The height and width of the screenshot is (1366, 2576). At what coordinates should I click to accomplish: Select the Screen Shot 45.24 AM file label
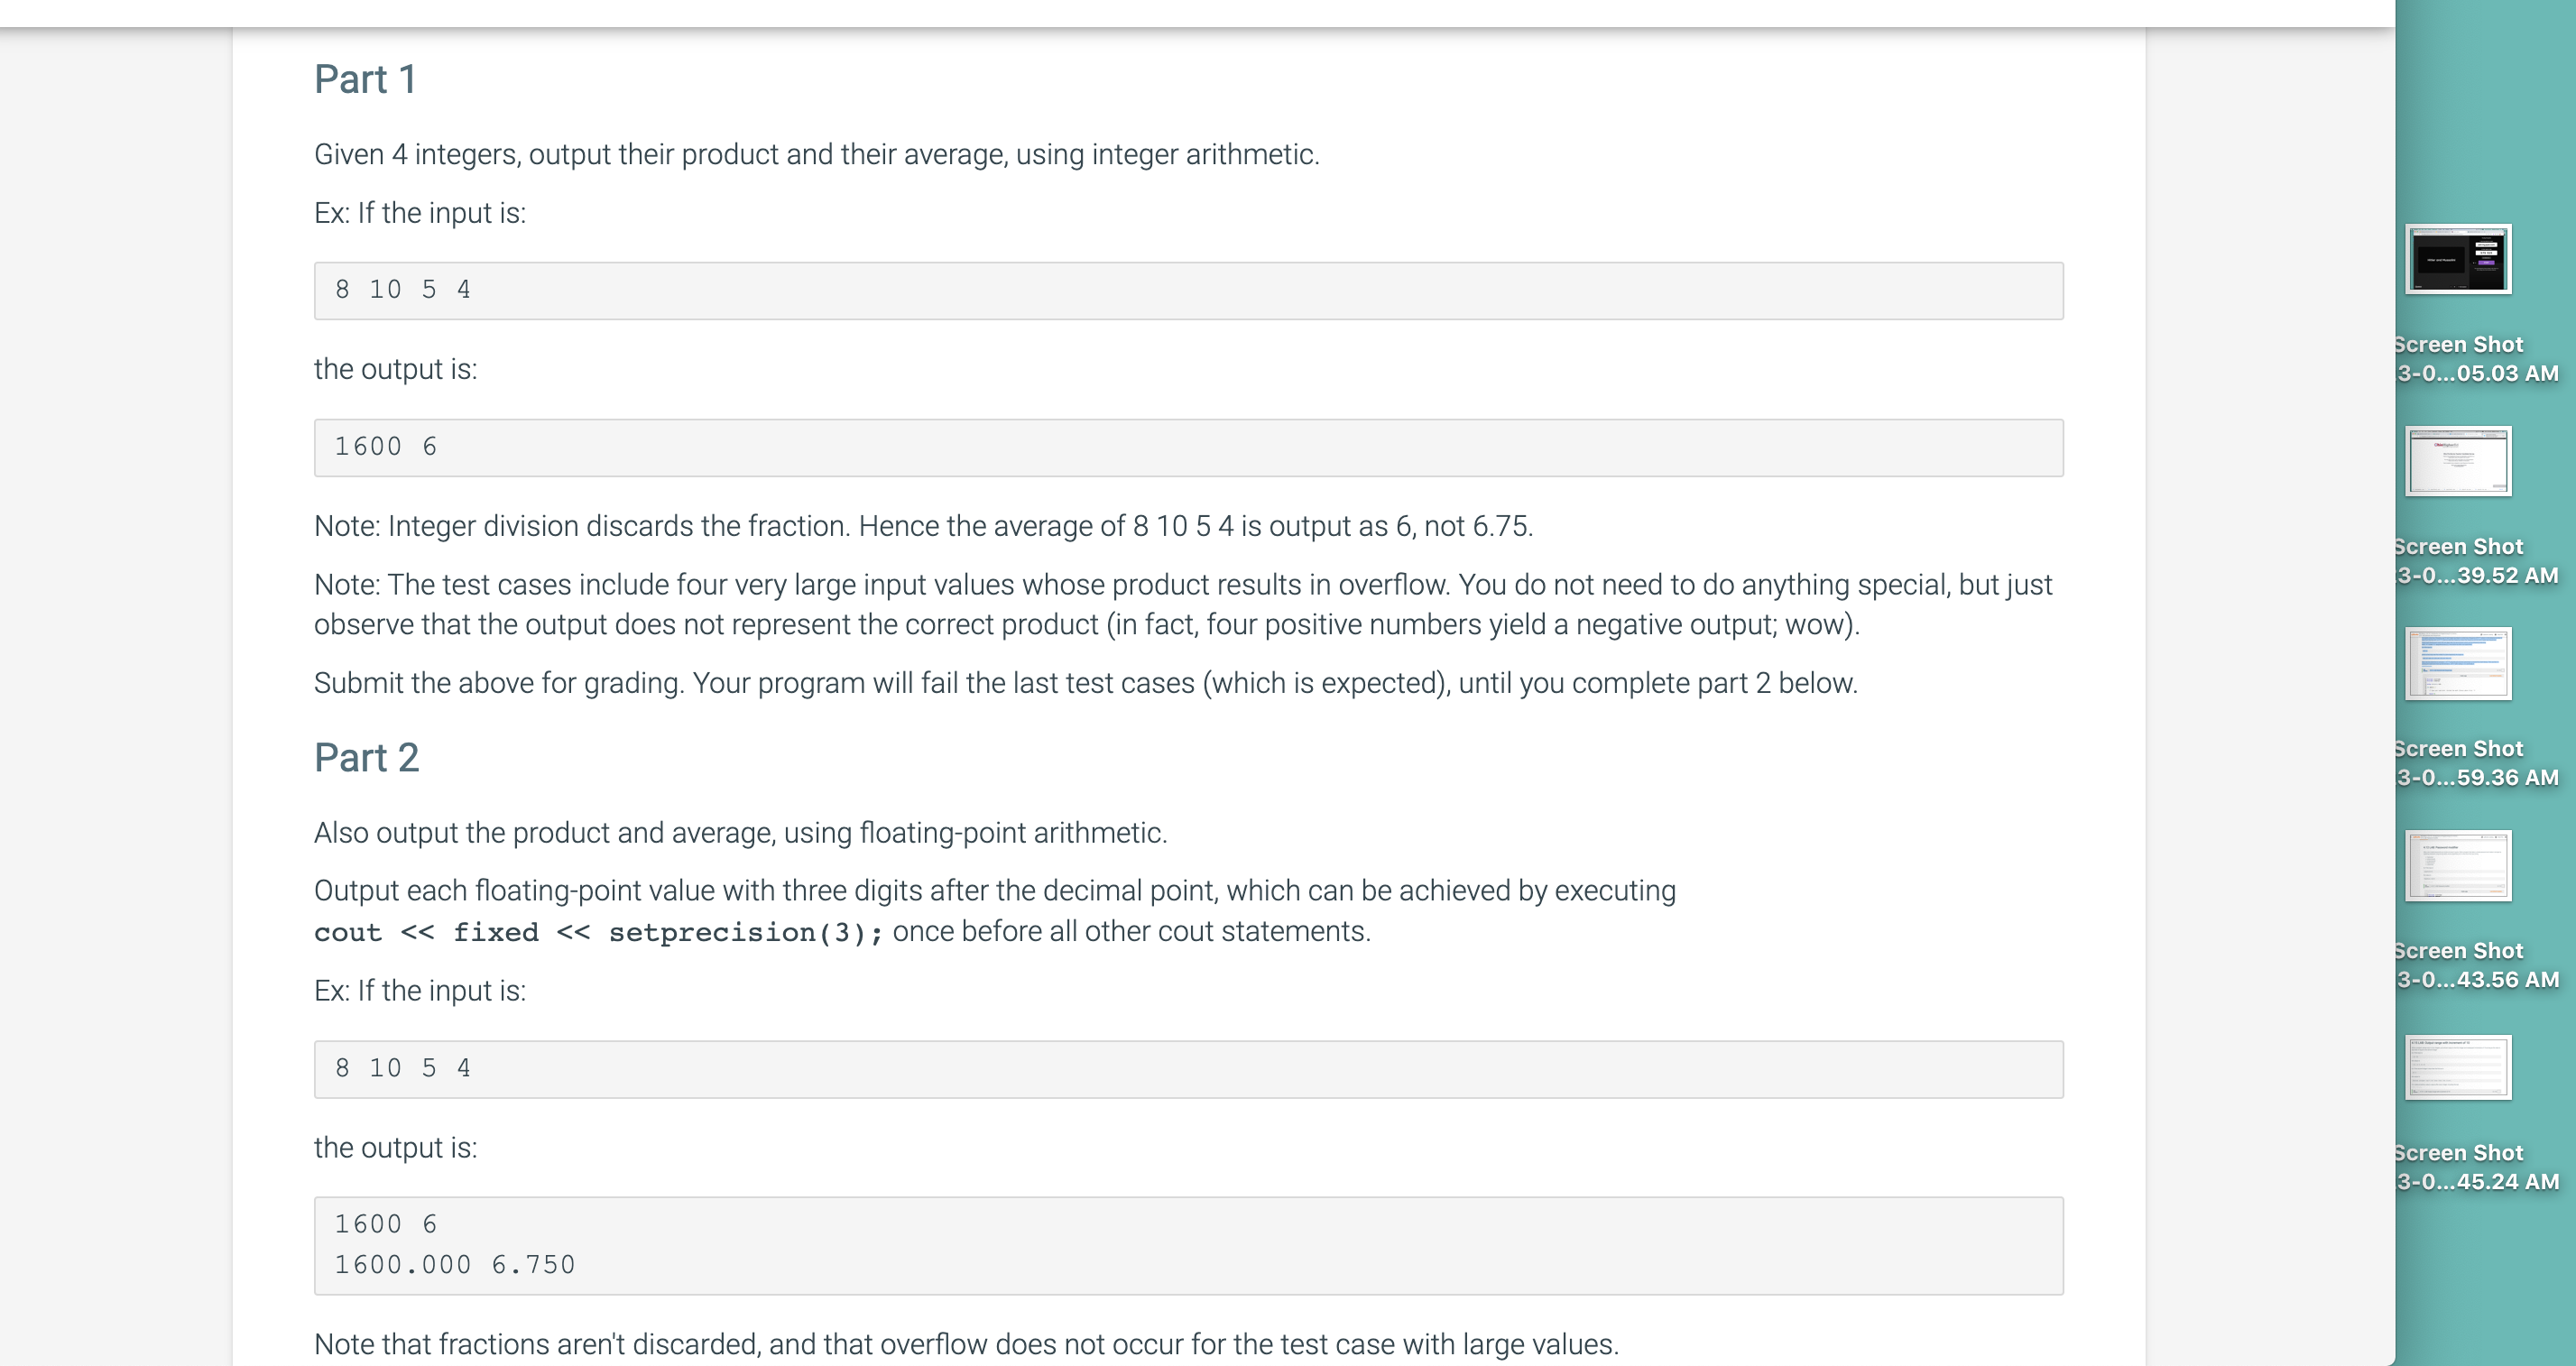[2477, 1167]
